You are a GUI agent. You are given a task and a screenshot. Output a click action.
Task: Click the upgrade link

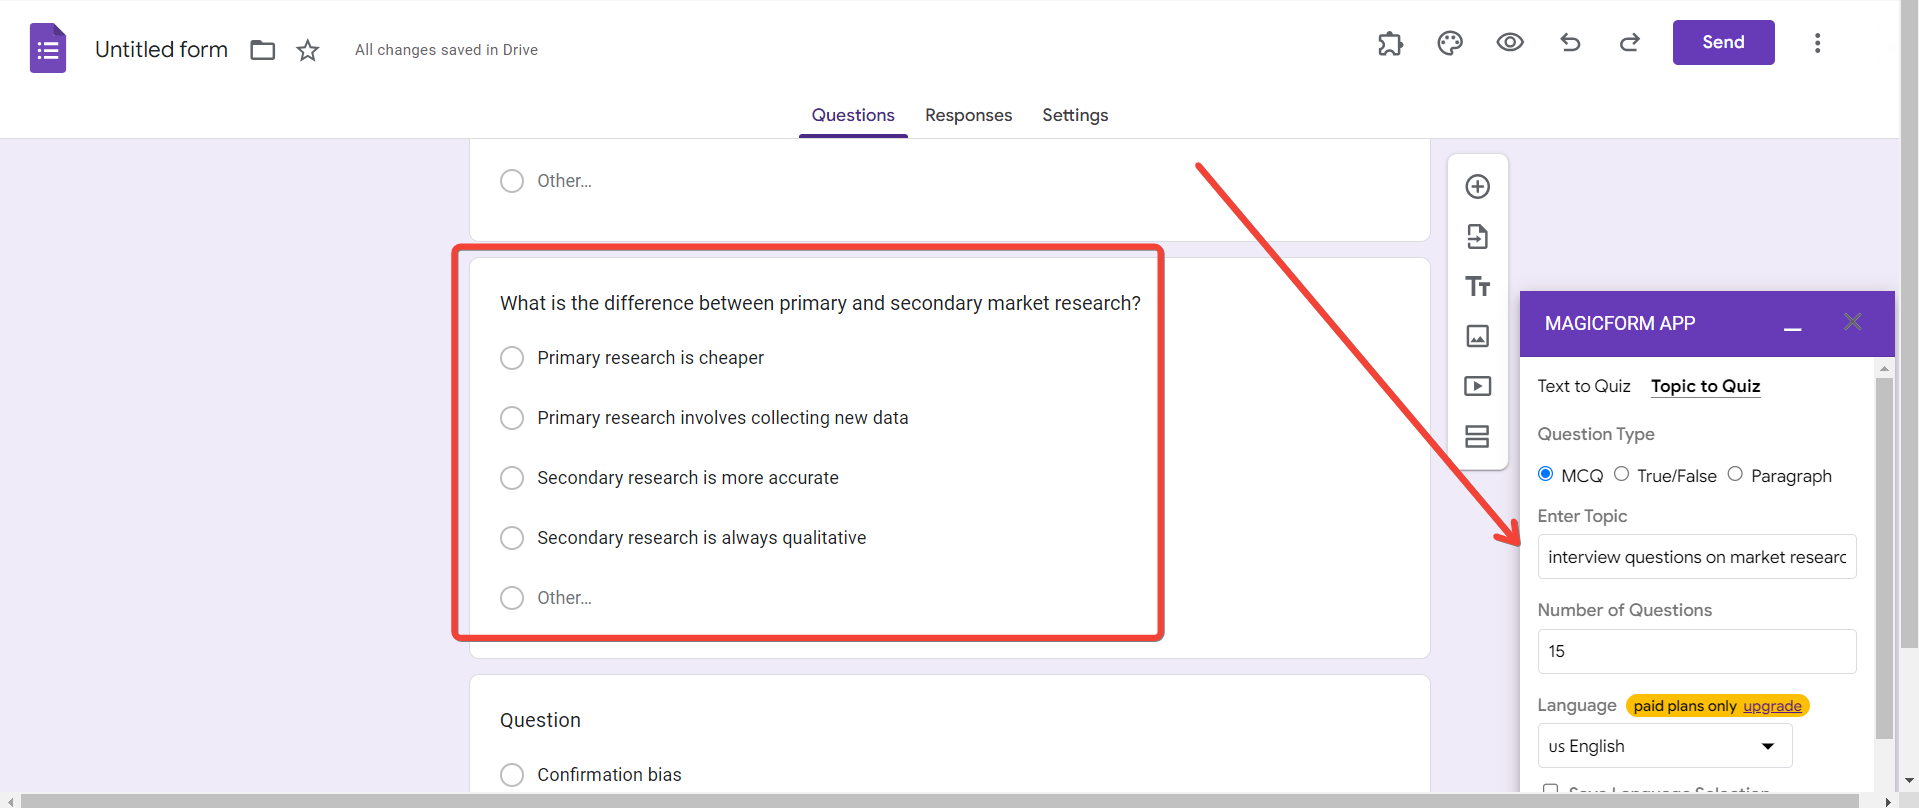(1772, 706)
